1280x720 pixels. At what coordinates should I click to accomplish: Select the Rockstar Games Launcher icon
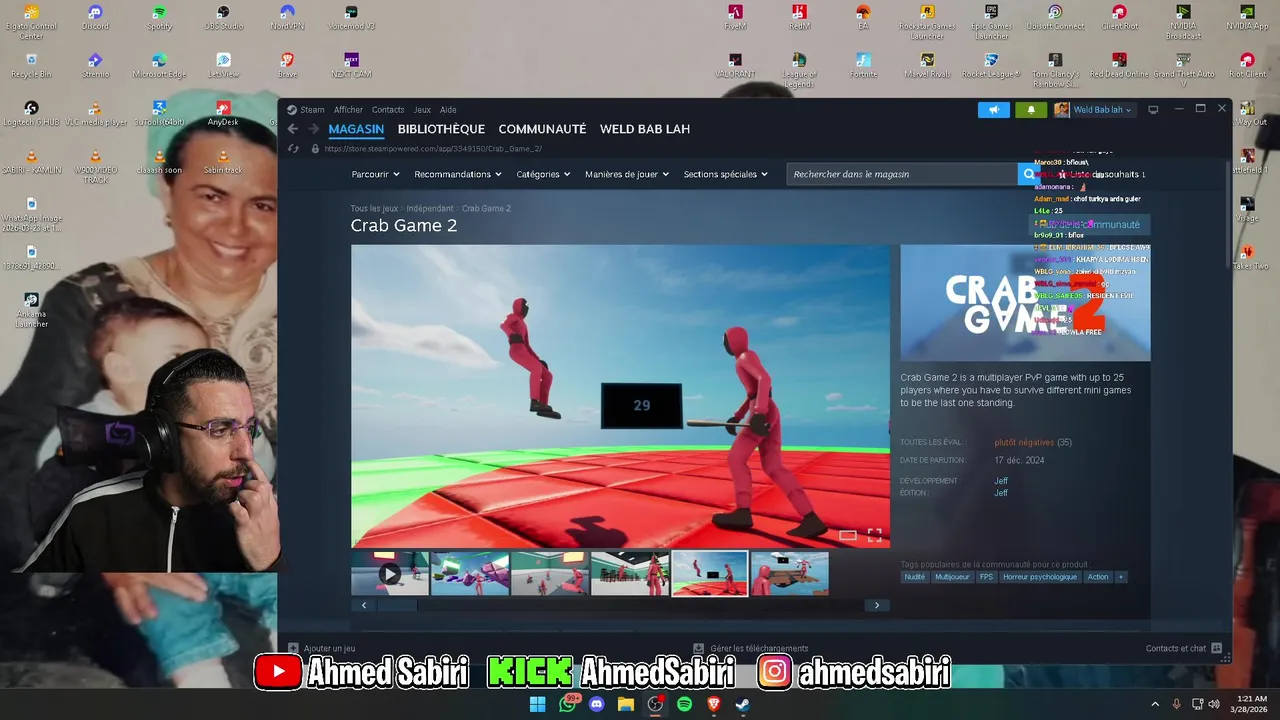pos(927,22)
